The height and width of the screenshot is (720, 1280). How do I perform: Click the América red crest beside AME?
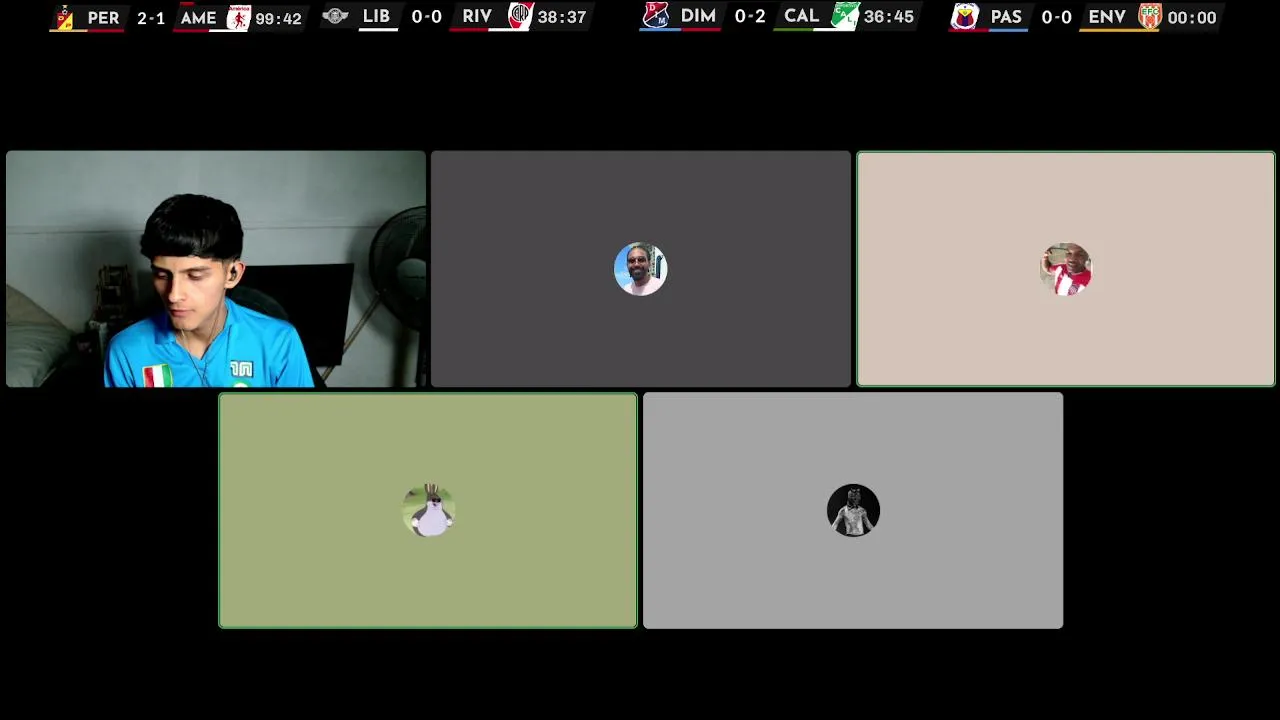point(238,17)
